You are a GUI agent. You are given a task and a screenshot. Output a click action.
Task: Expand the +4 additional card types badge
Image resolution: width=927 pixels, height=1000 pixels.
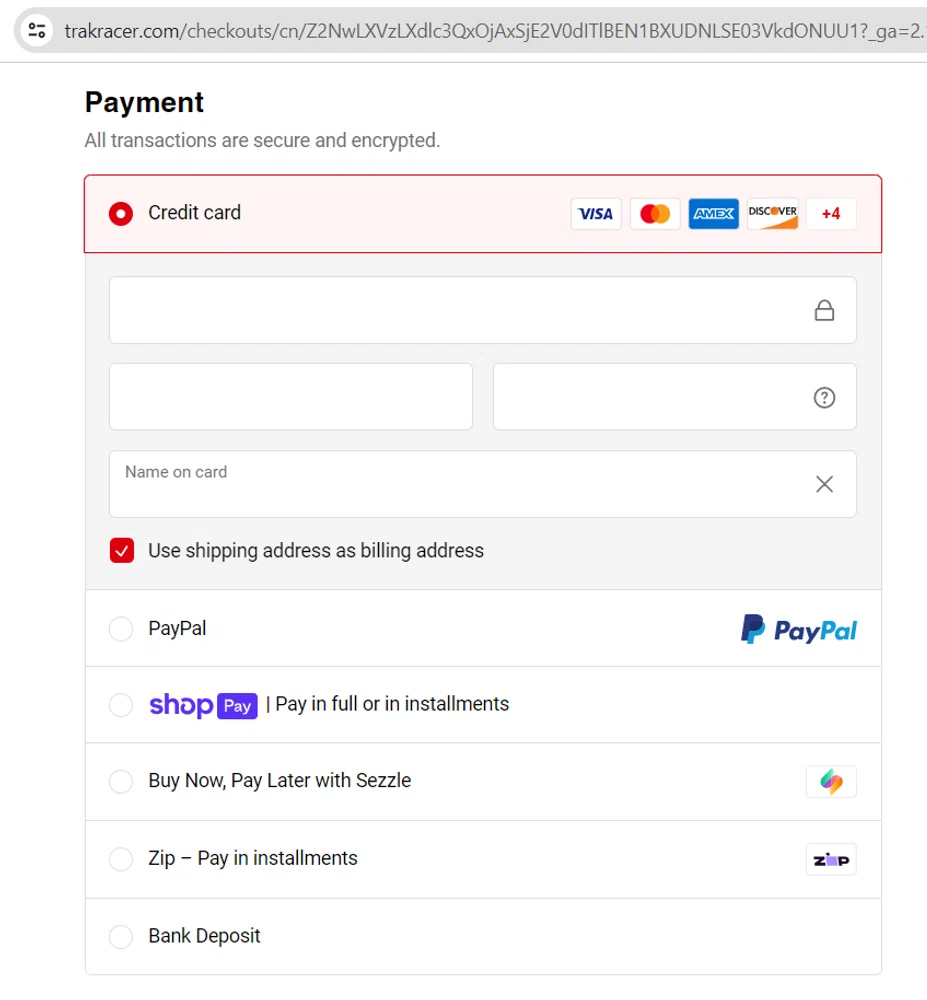click(830, 213)
